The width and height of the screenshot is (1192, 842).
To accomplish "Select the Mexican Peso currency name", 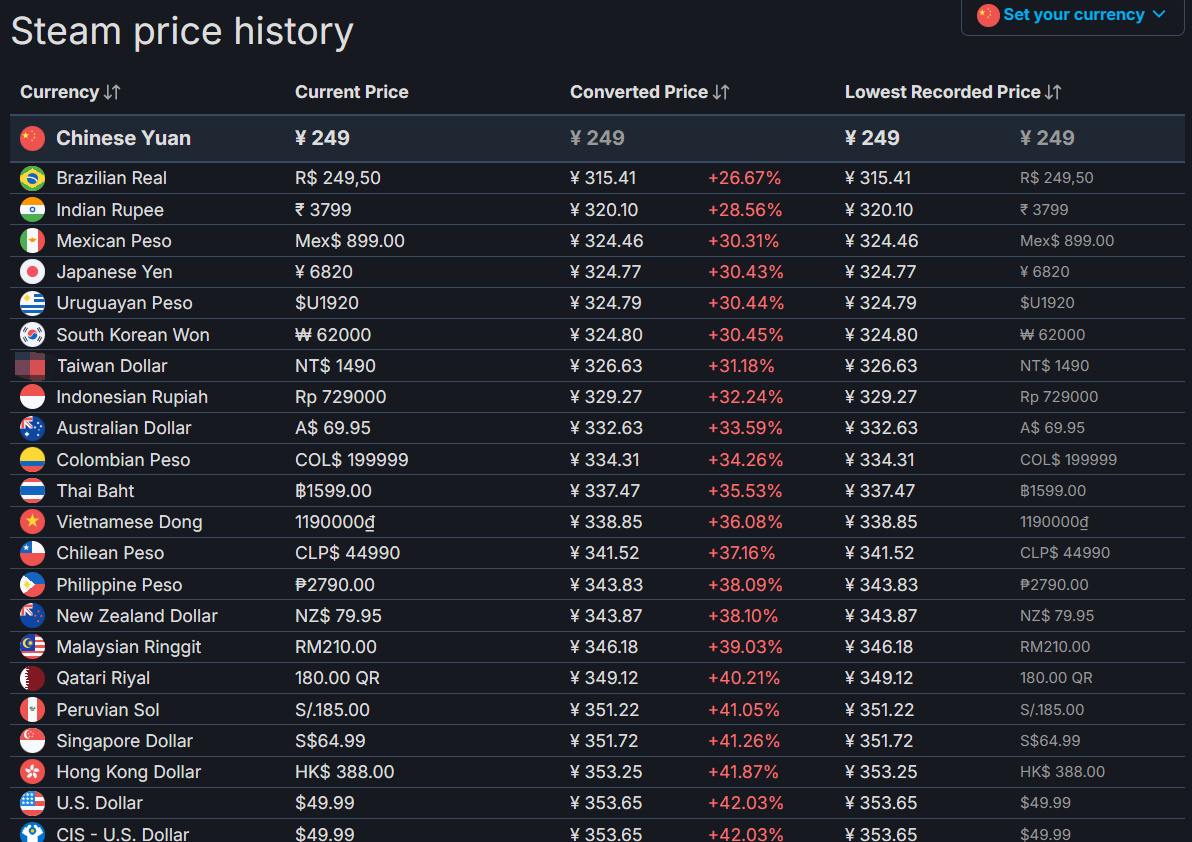I will point(114,241).
